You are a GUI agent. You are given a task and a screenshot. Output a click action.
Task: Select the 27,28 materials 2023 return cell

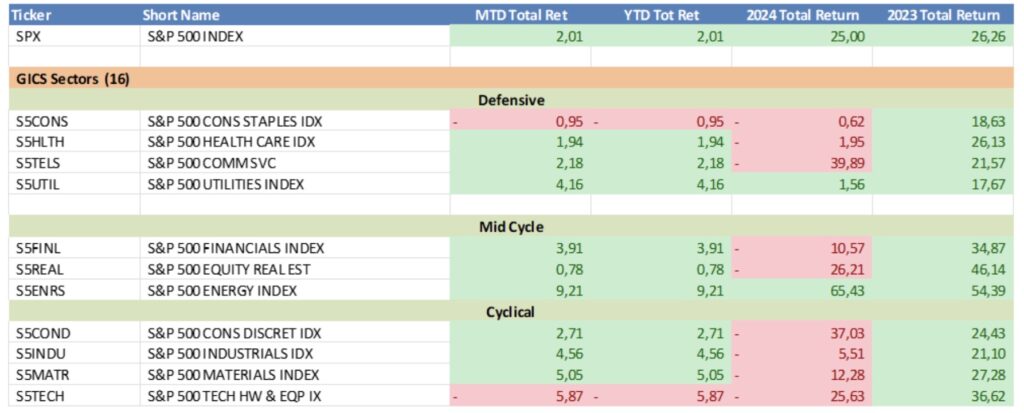point(987,375)
